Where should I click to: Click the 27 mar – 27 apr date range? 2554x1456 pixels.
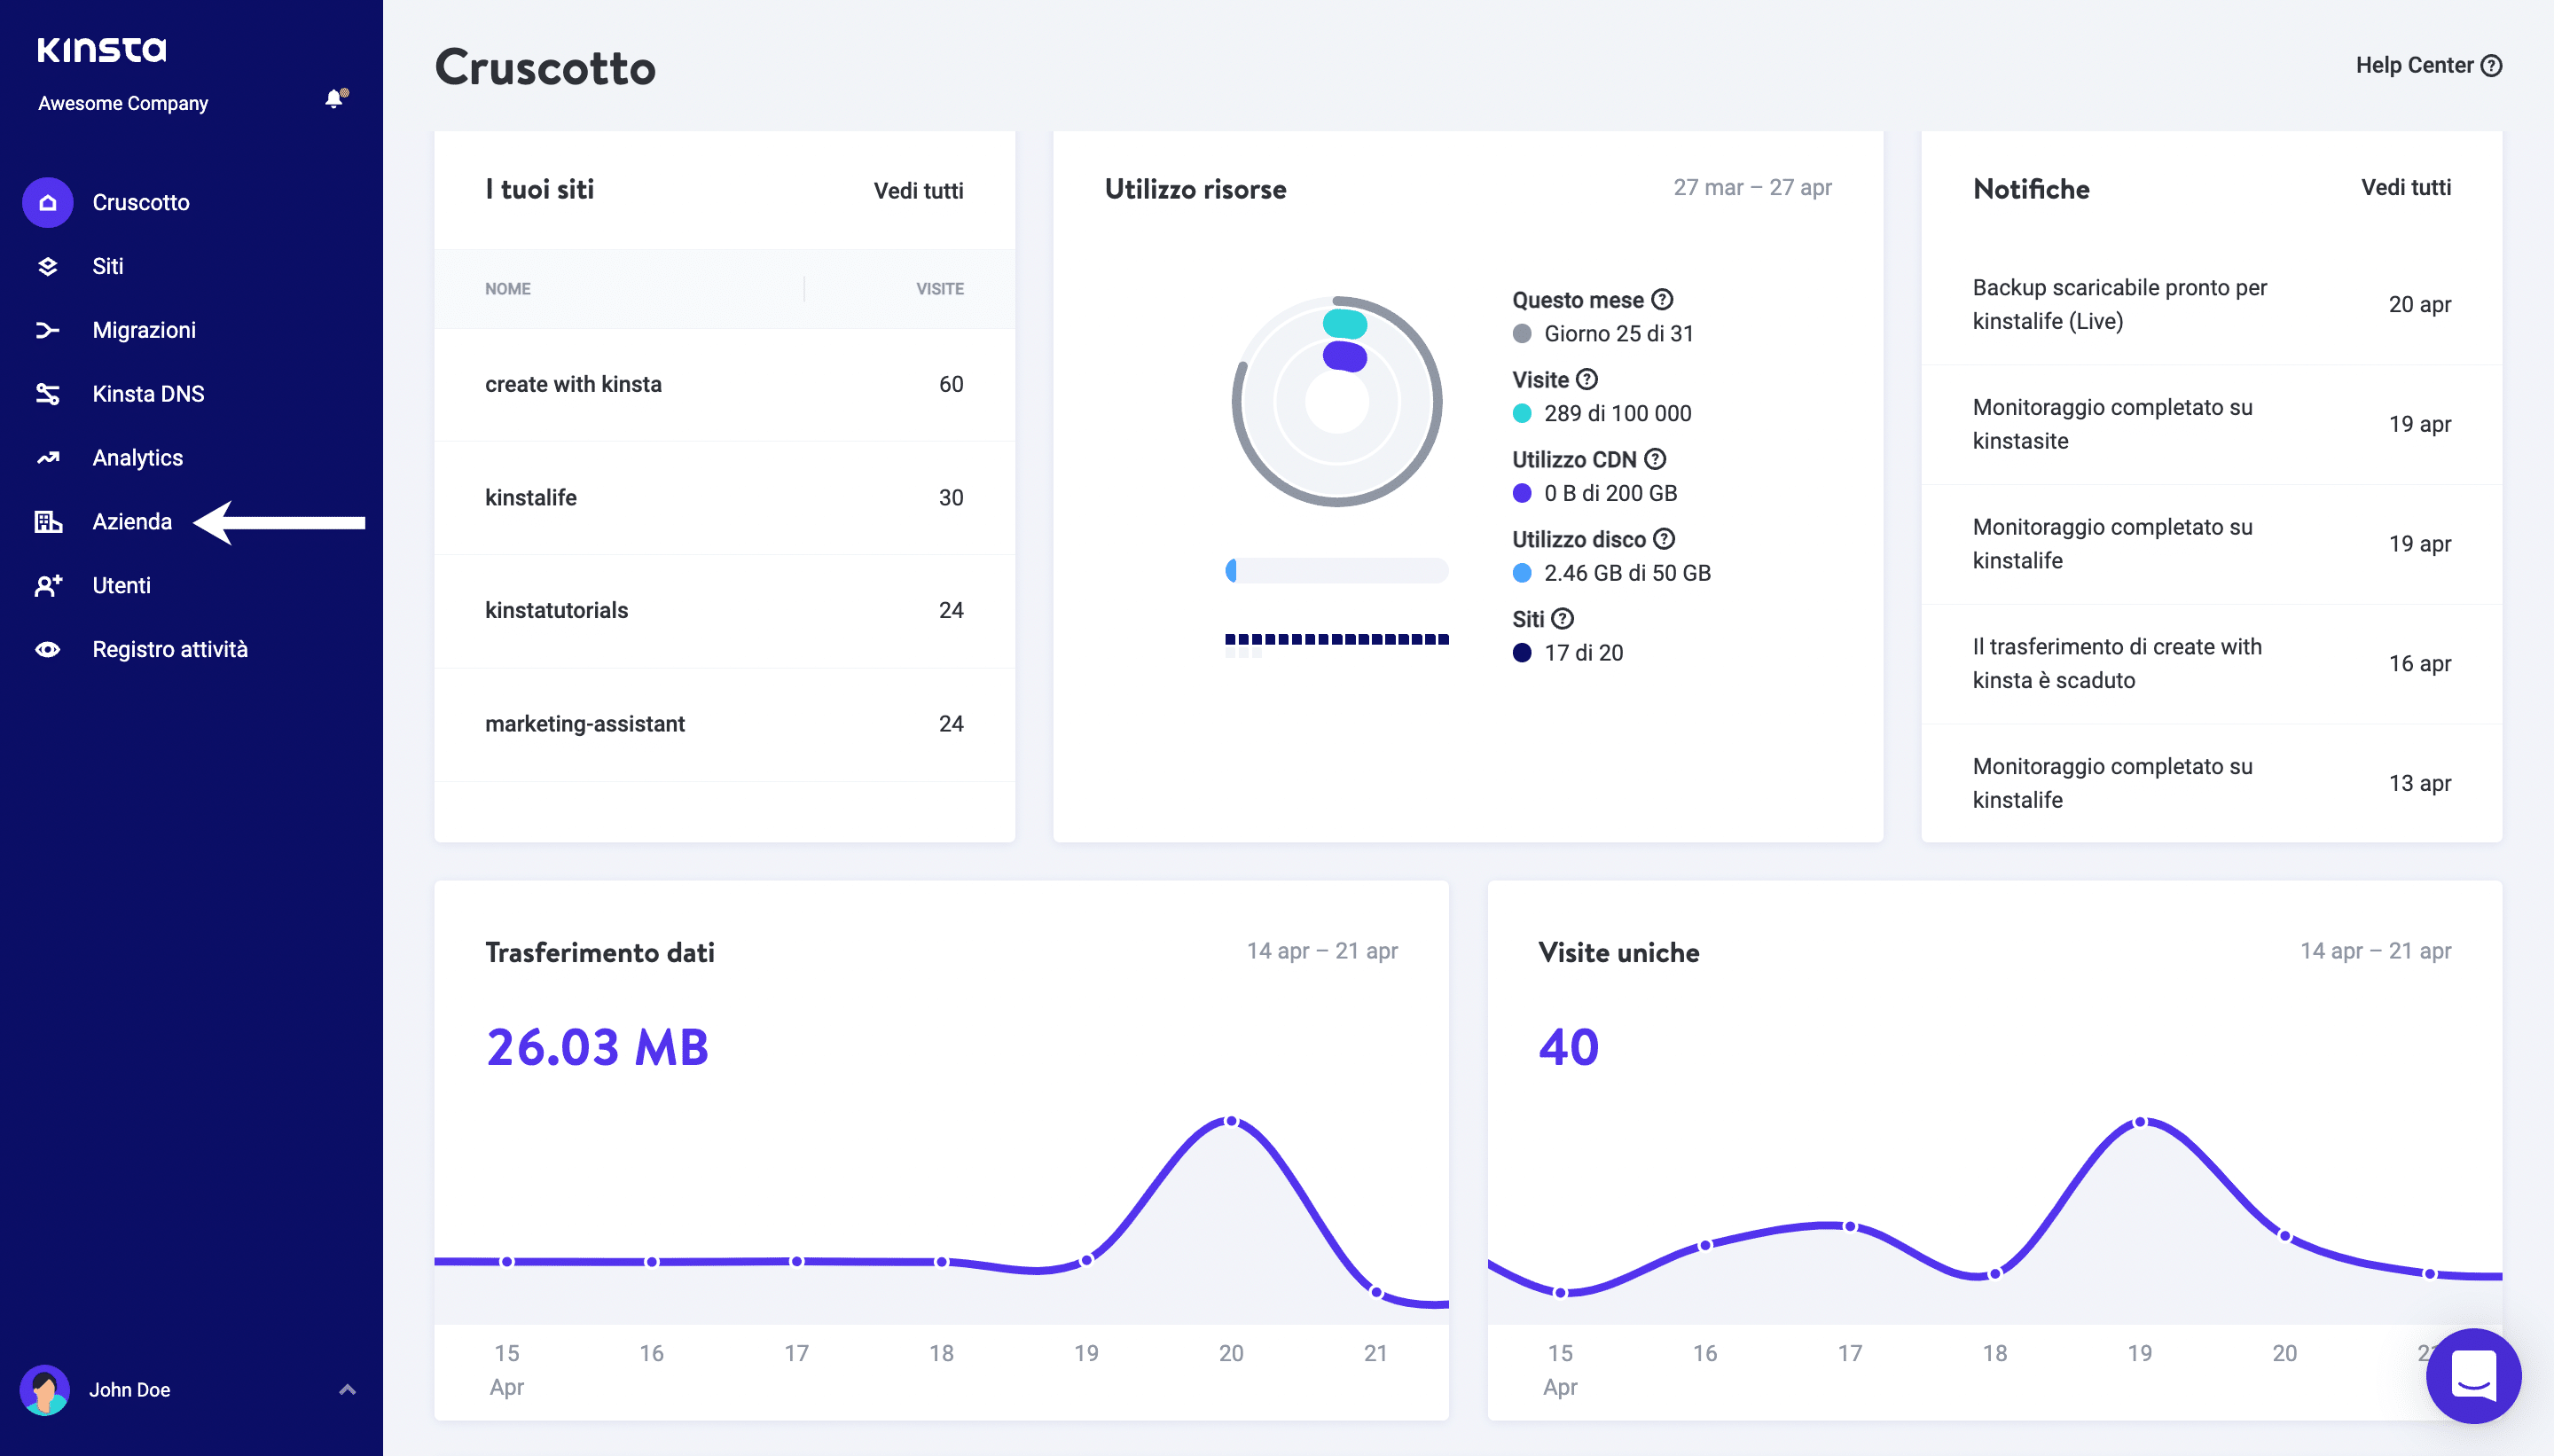1752,188
